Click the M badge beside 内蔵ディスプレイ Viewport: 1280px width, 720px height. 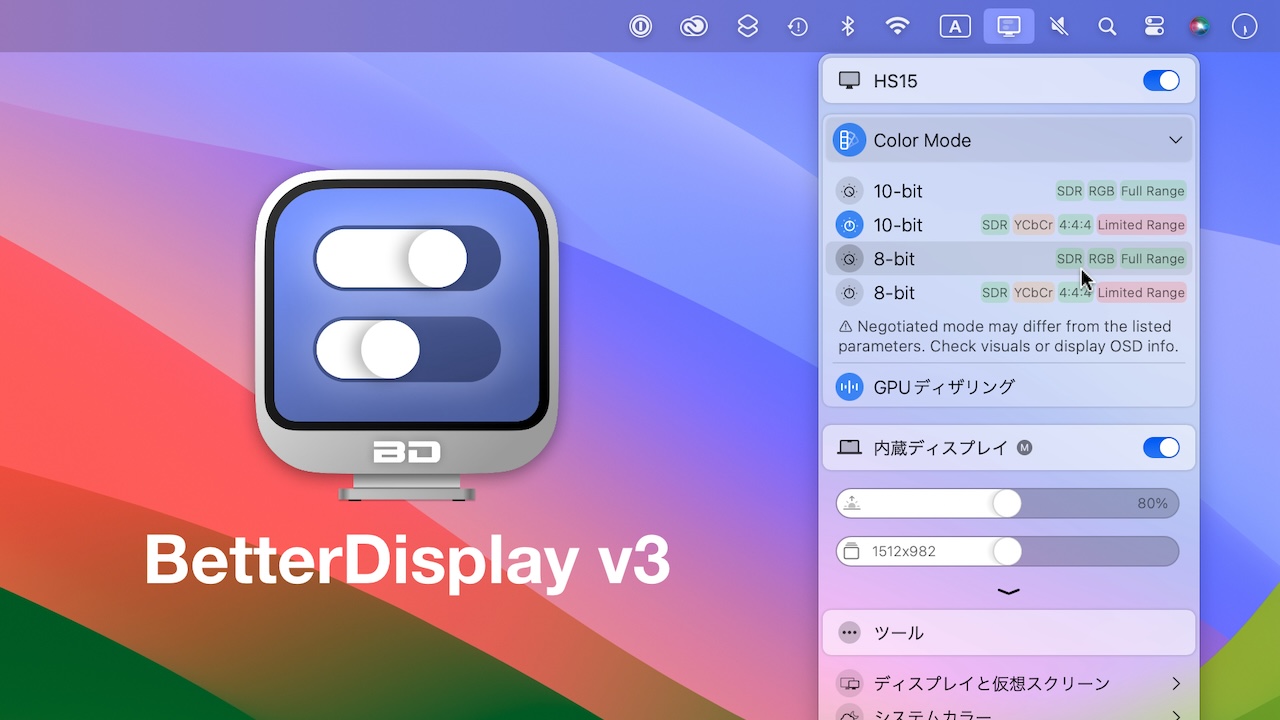pos(1024,448)
